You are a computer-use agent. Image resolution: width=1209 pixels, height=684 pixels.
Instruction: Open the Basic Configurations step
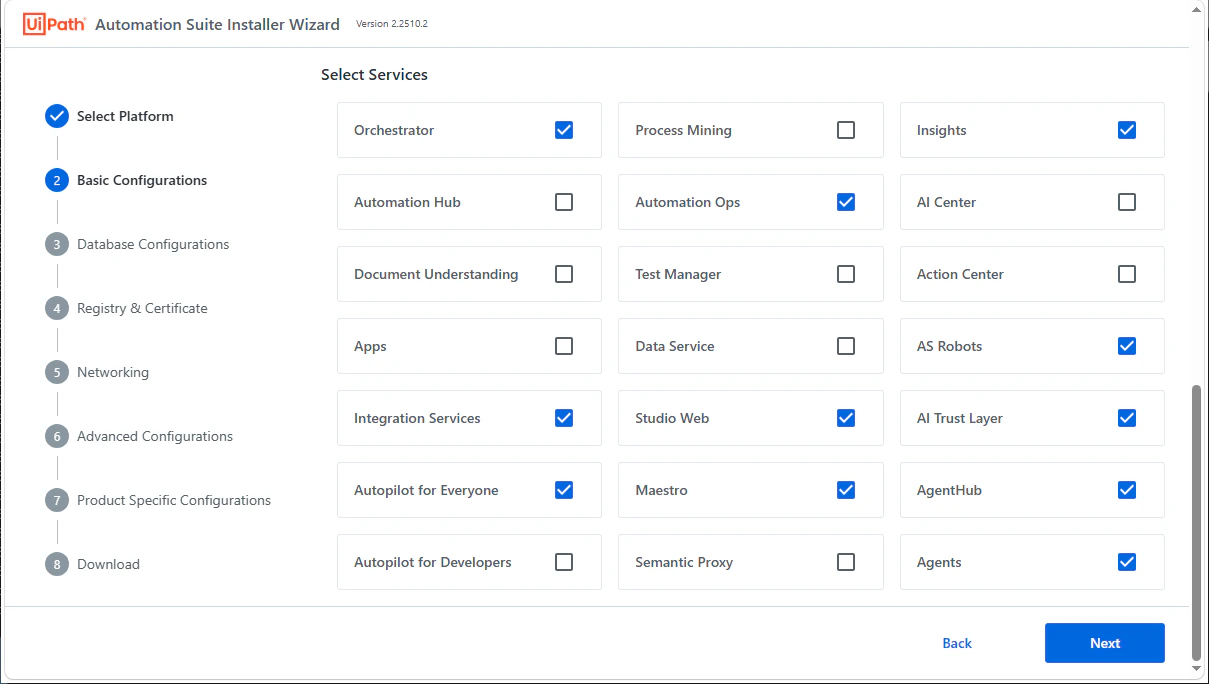(x=142, y=180)
